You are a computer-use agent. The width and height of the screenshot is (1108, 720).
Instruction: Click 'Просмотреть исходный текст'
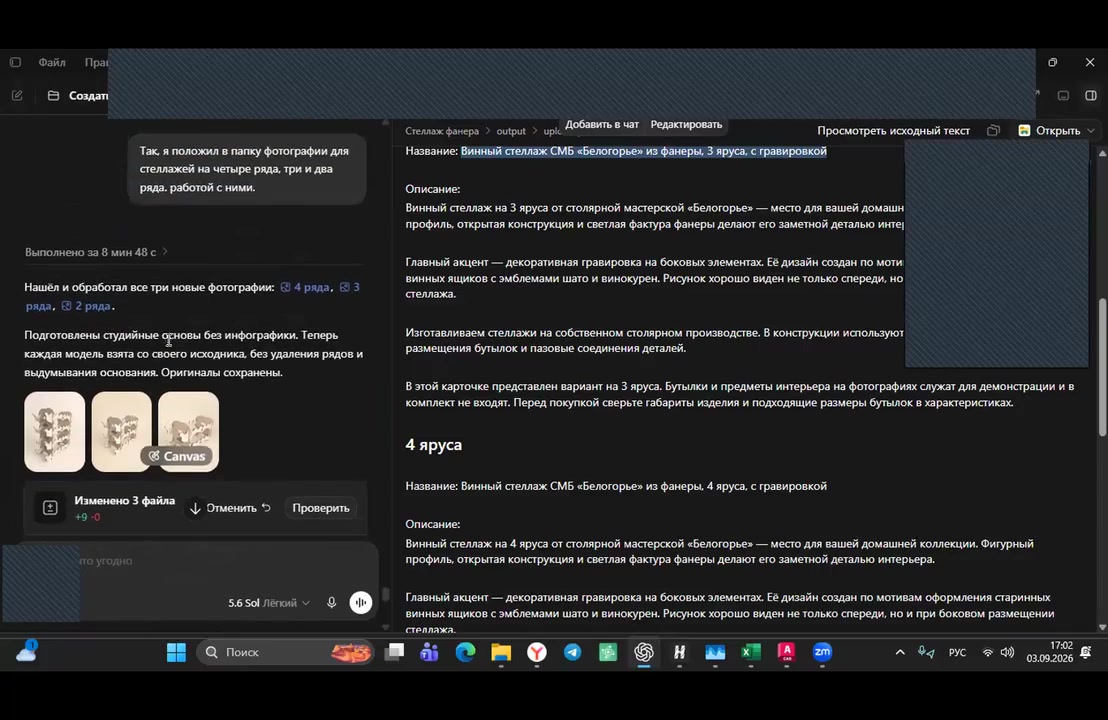click(893, 131)
